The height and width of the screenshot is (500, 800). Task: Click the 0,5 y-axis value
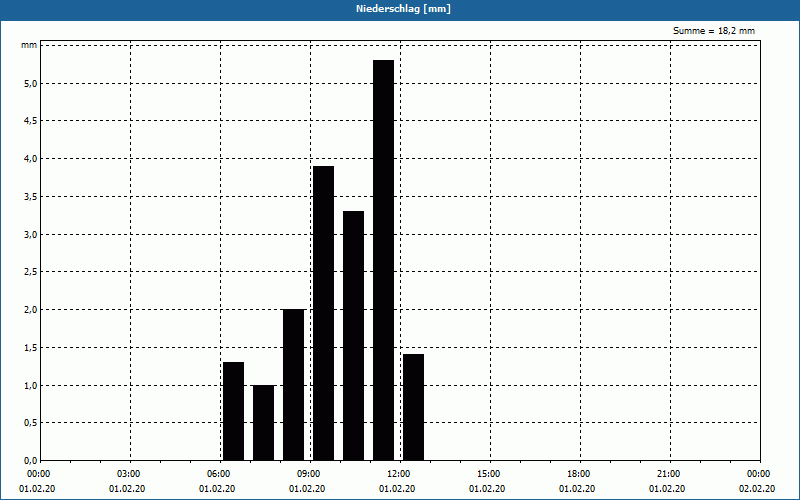[31, 423]
